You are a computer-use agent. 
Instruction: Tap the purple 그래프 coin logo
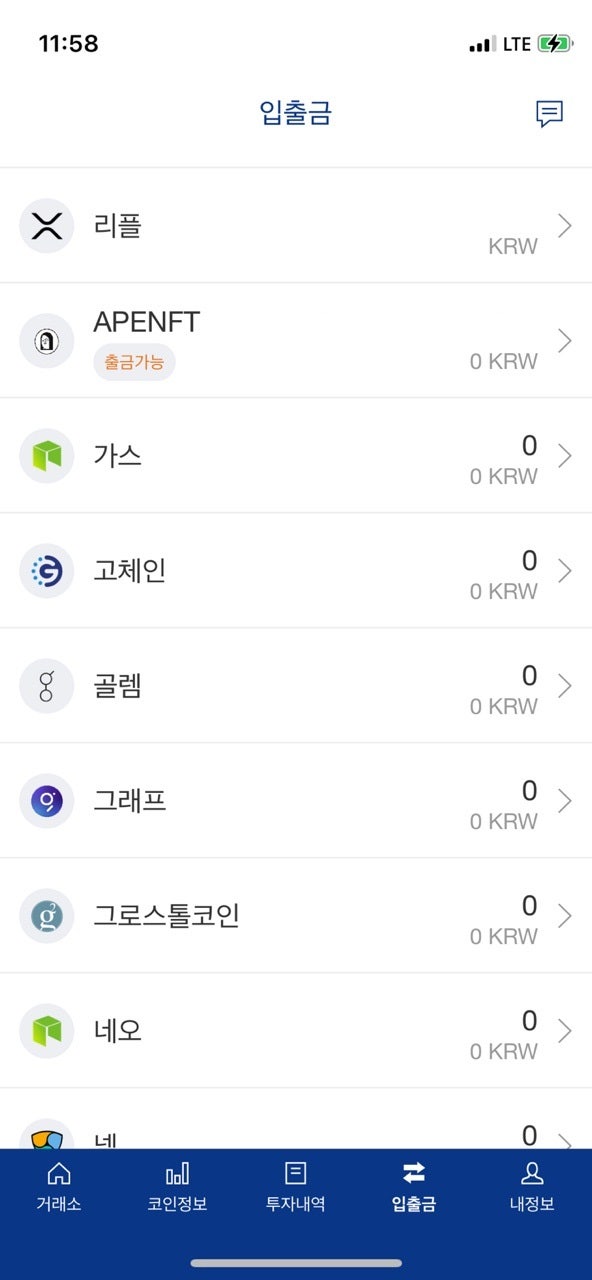[47, 801]
